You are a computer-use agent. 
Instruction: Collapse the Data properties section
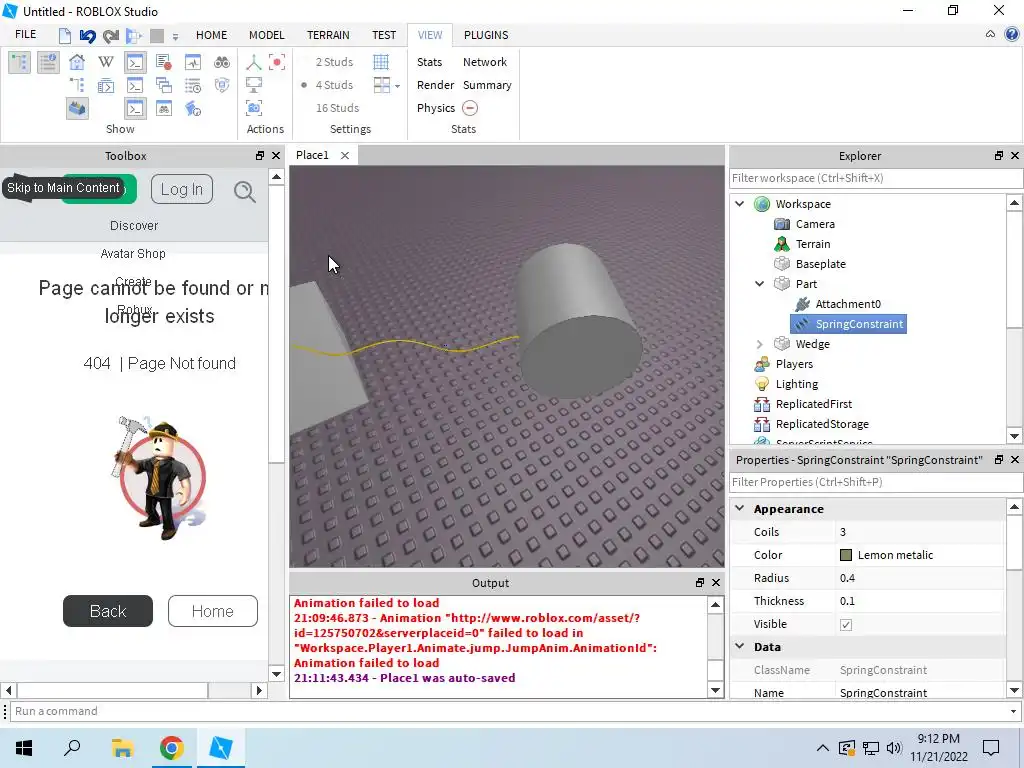[x=740, y=646]
